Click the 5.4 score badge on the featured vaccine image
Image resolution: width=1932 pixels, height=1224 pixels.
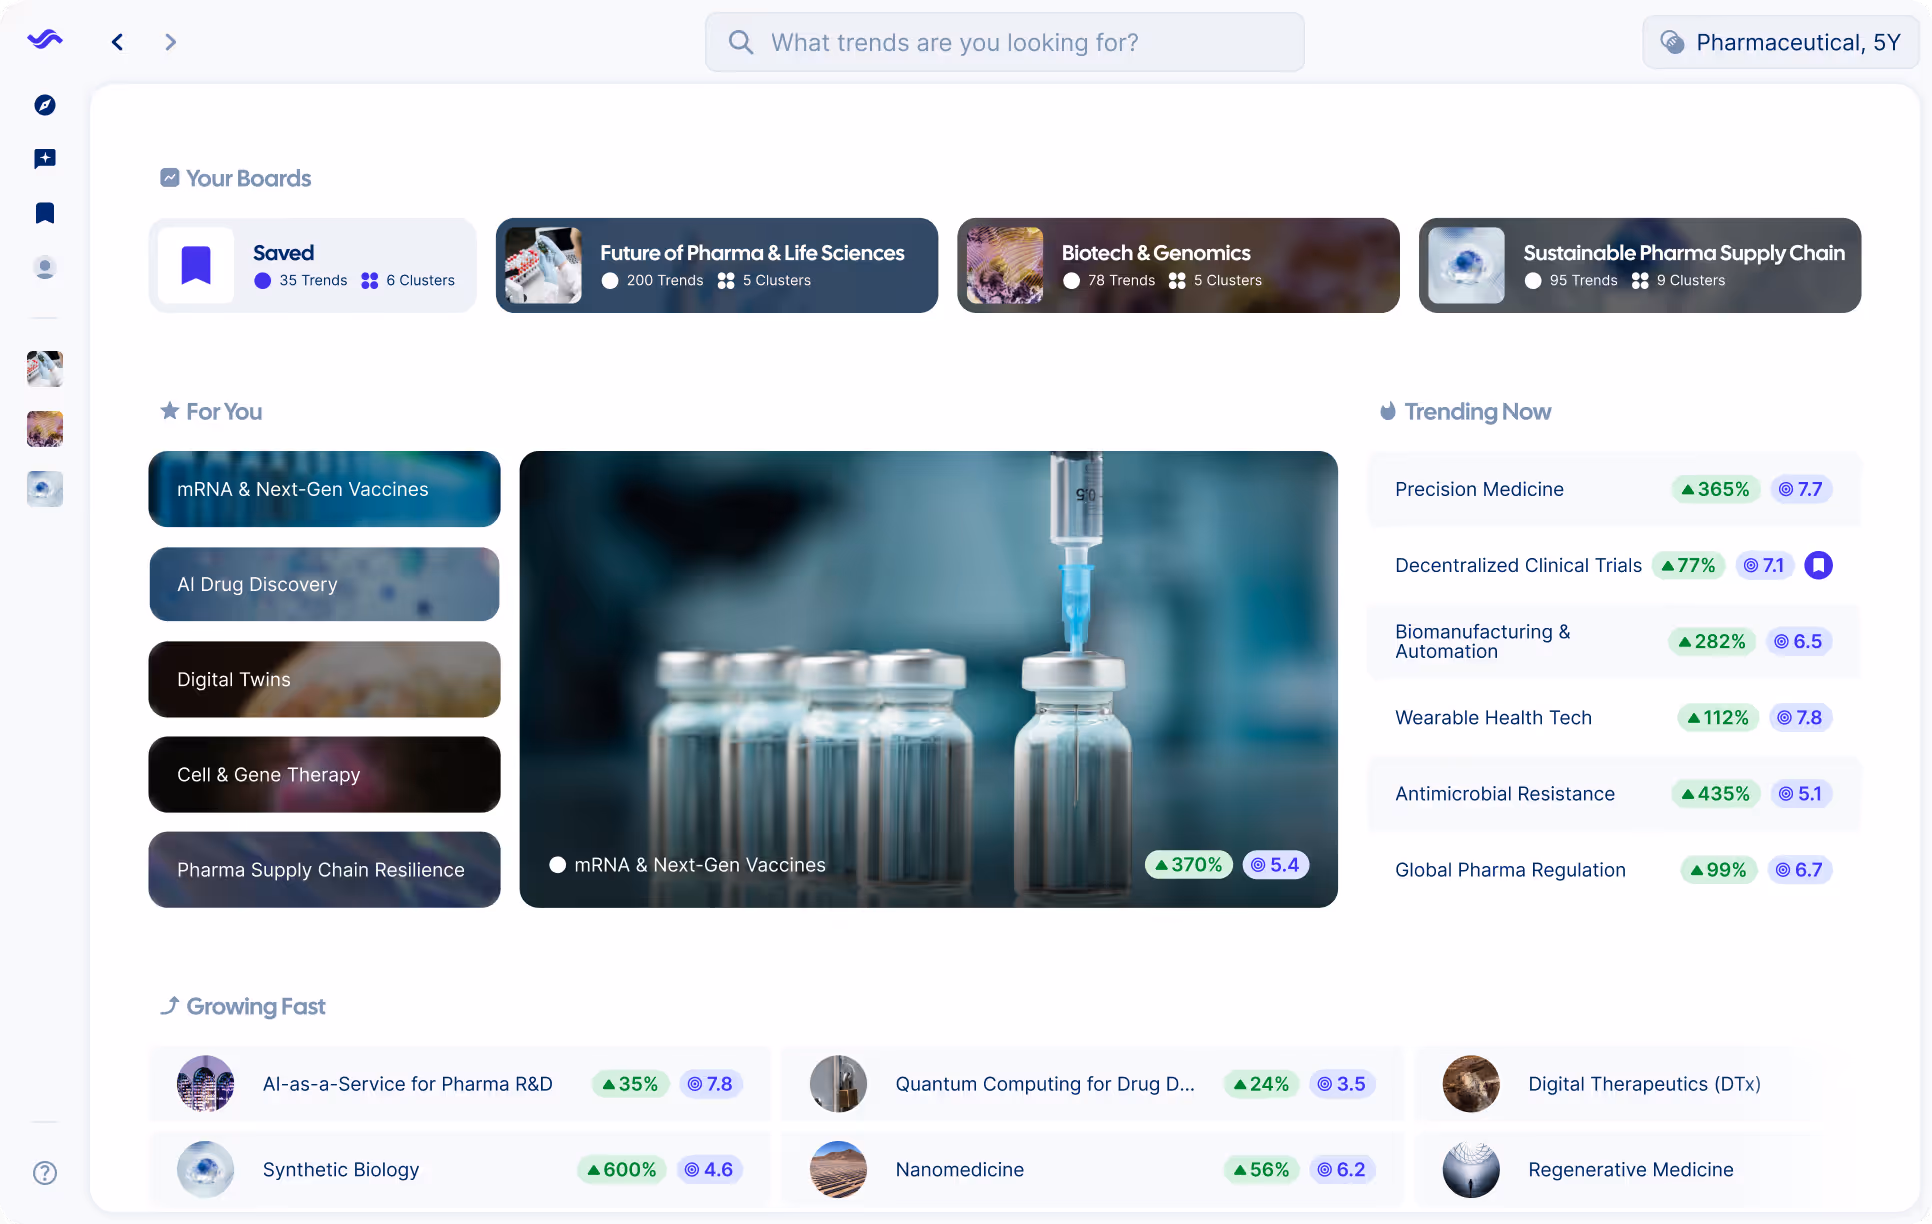tap(1275, 864)
